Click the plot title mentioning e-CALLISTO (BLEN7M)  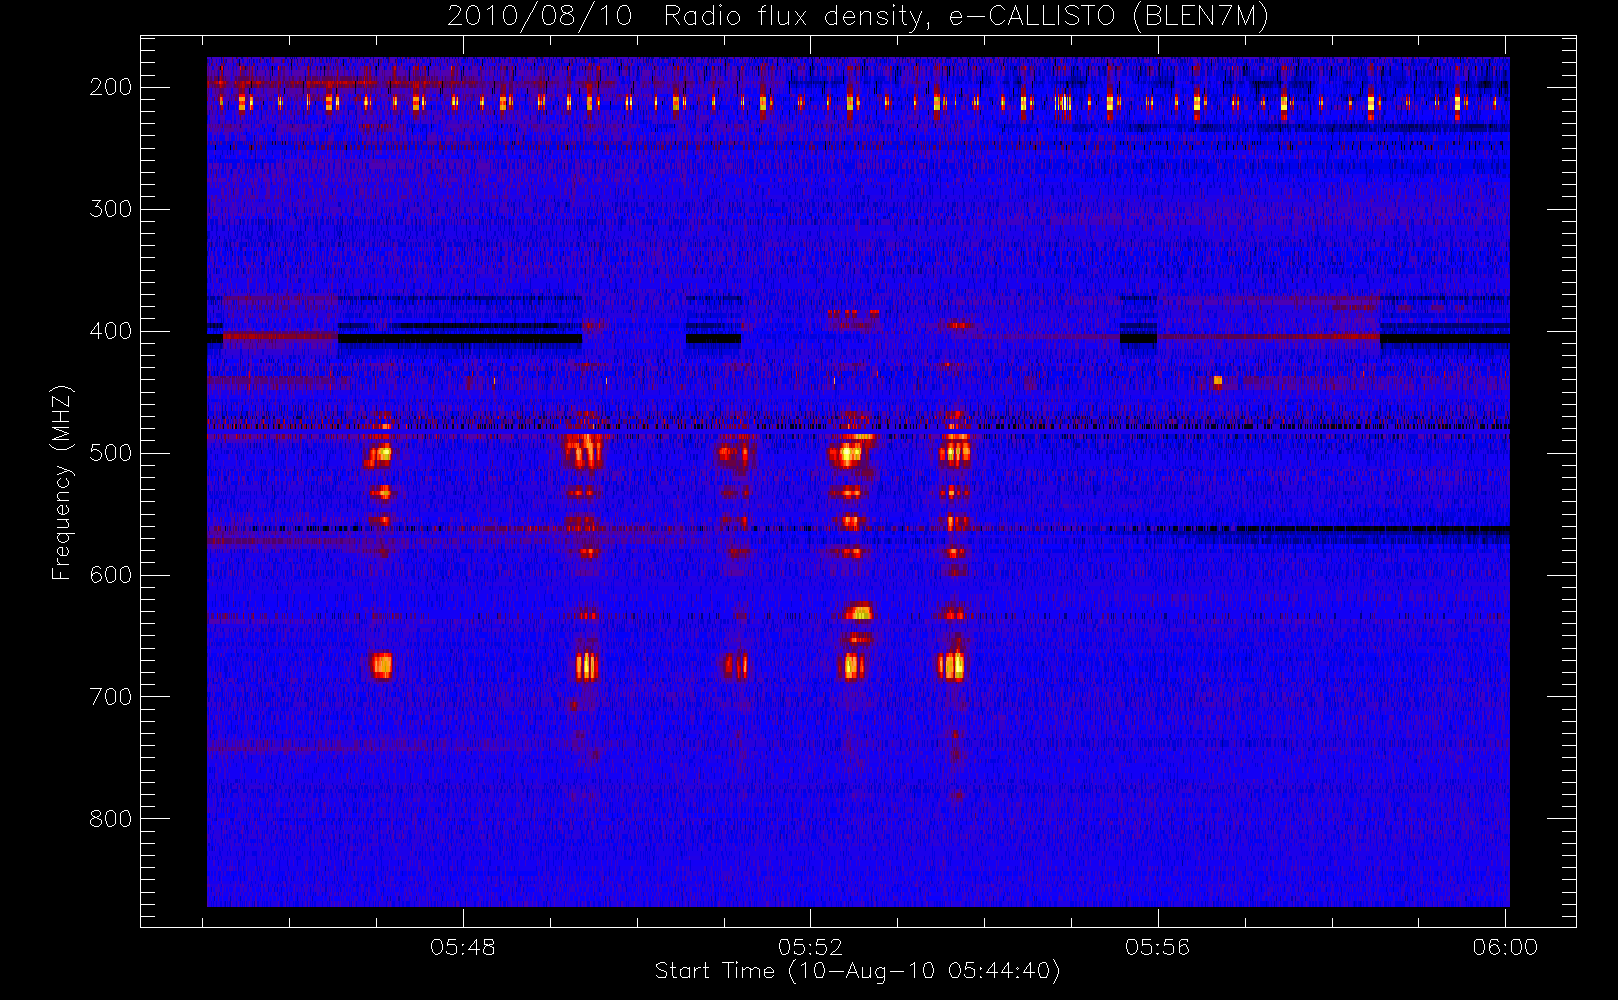857,17
